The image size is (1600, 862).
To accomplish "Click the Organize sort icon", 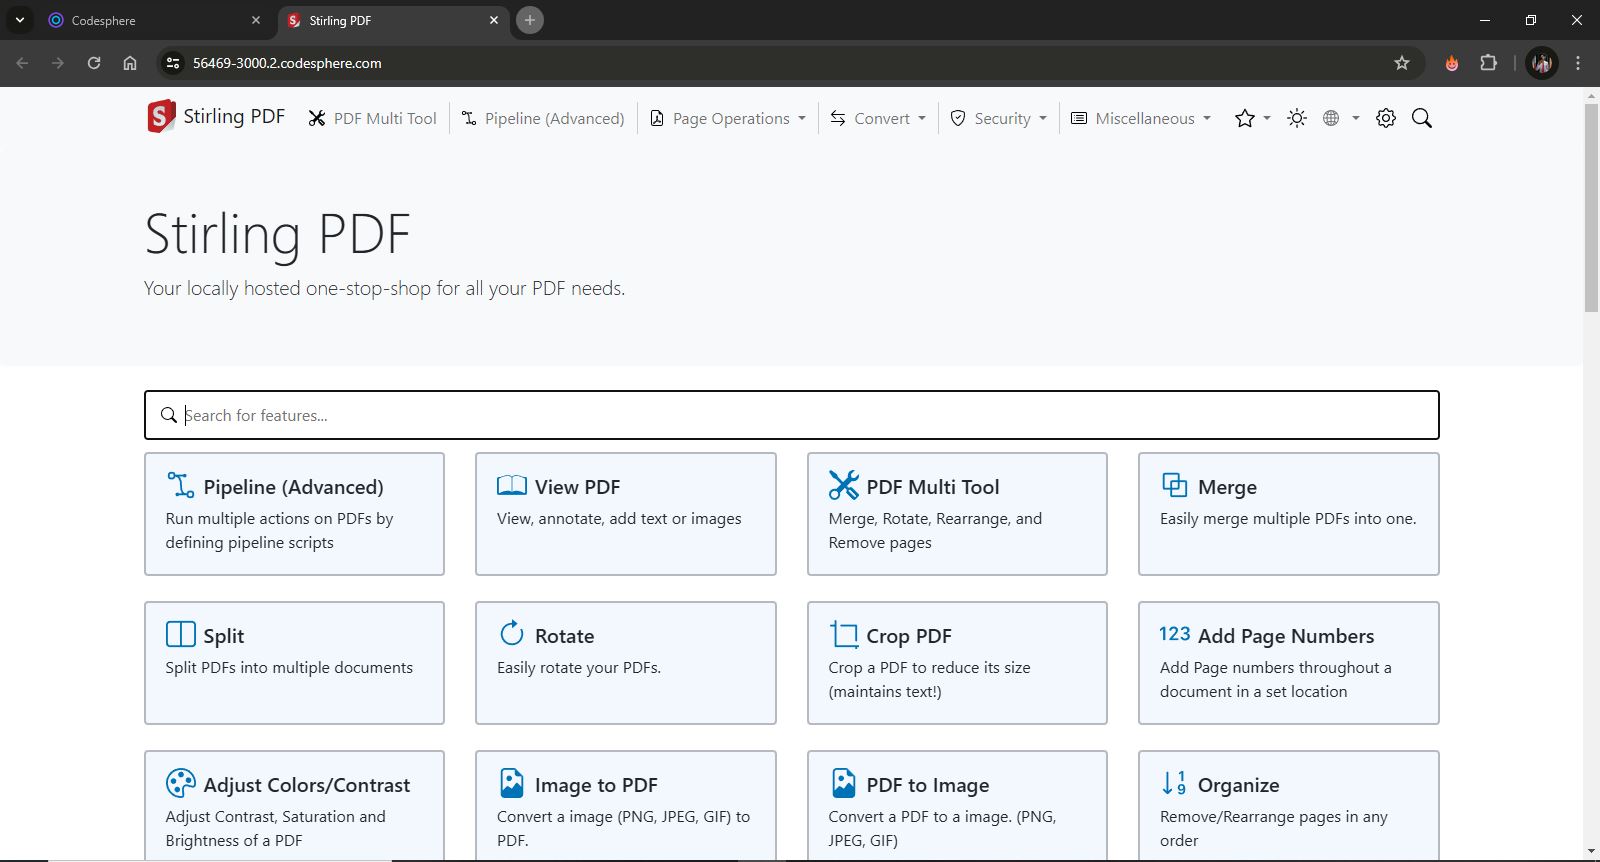I will [1175, 783].
